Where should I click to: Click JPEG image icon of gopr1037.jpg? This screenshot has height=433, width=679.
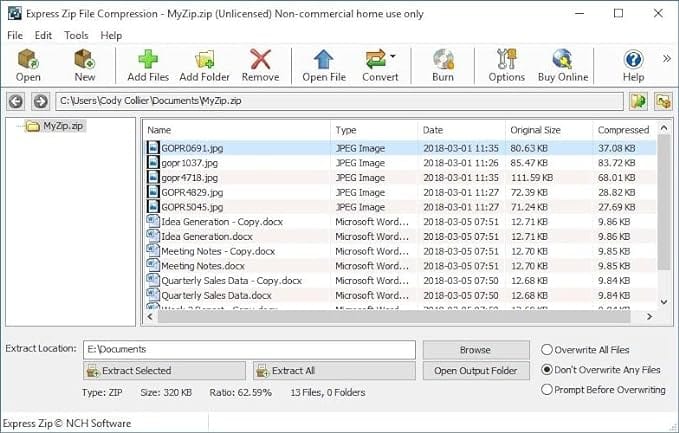[x=153, y=162]
